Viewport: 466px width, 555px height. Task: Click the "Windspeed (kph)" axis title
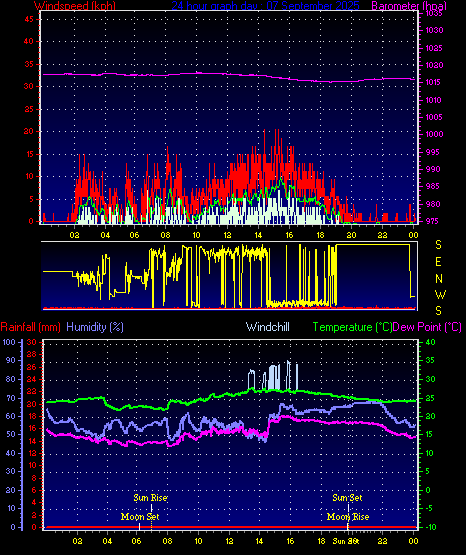(75, 6)
